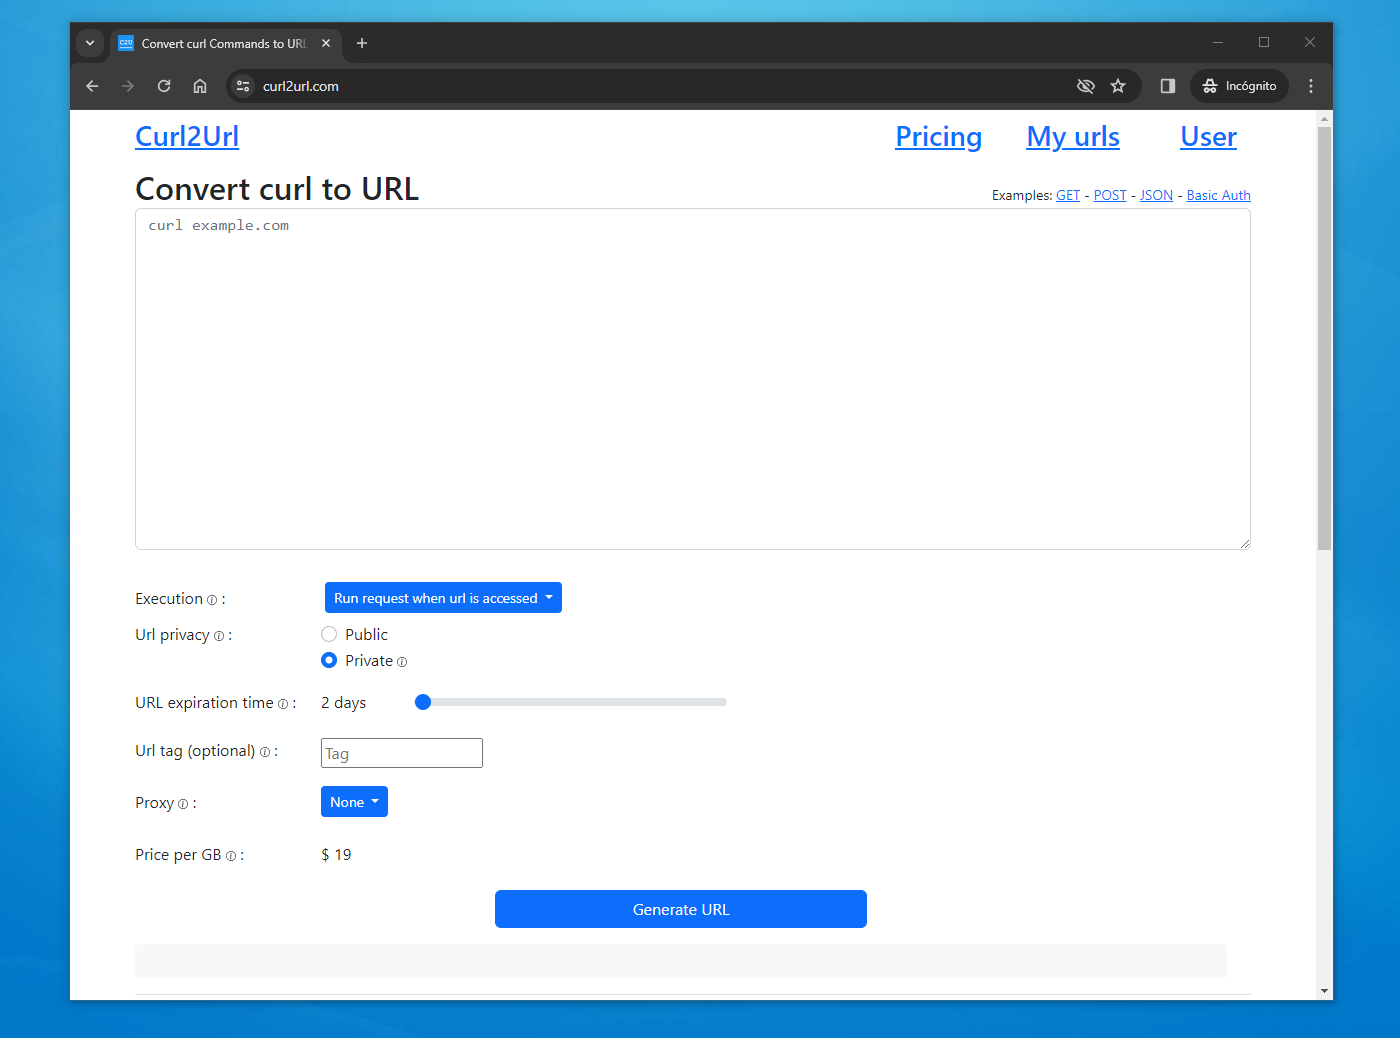Viewport: 1400px width, 1038px height.
Task: Click the third-party cookies eye icon
Action: (x=1086, y=86)
